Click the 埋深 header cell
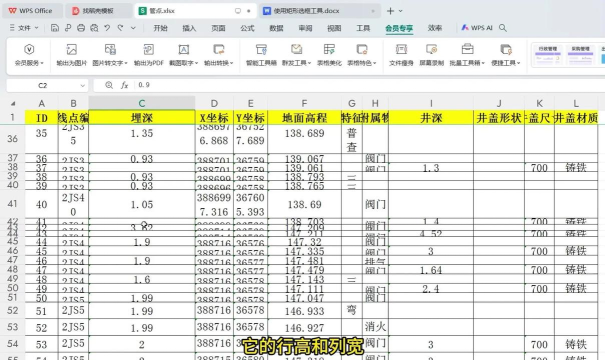 tap(142, 117)
